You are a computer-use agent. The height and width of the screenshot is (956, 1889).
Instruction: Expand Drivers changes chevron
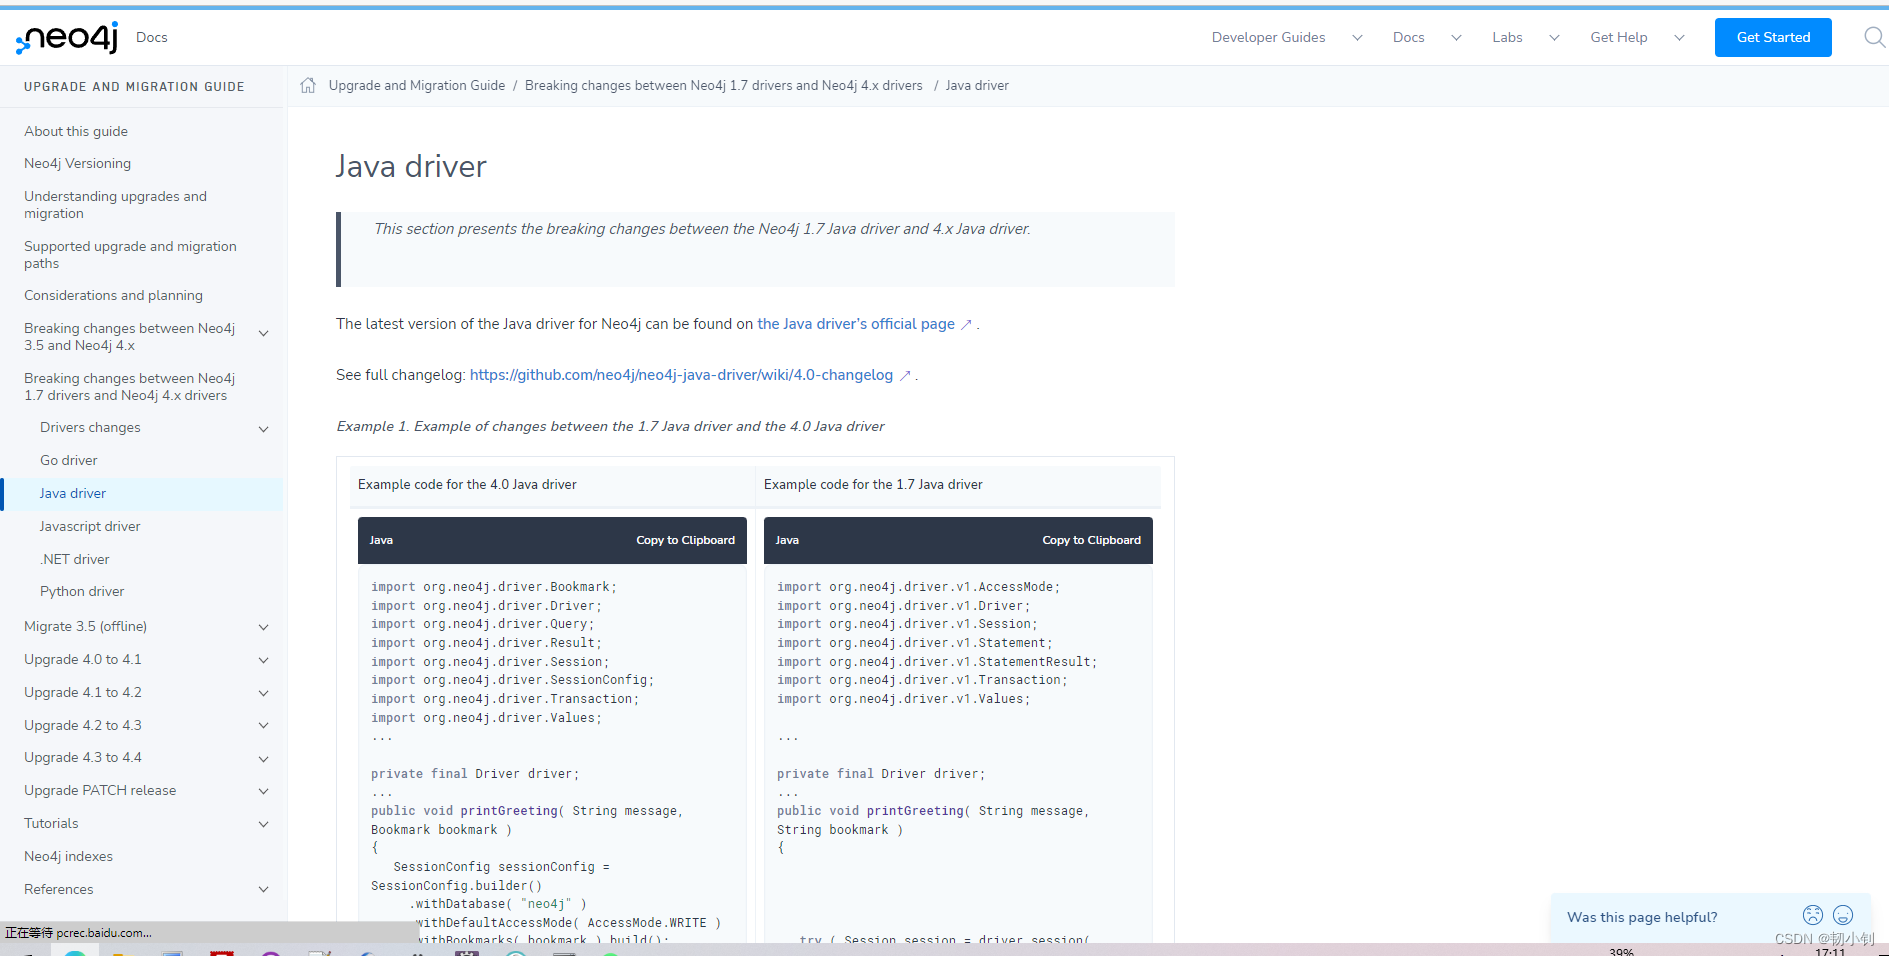coord(264,429)
